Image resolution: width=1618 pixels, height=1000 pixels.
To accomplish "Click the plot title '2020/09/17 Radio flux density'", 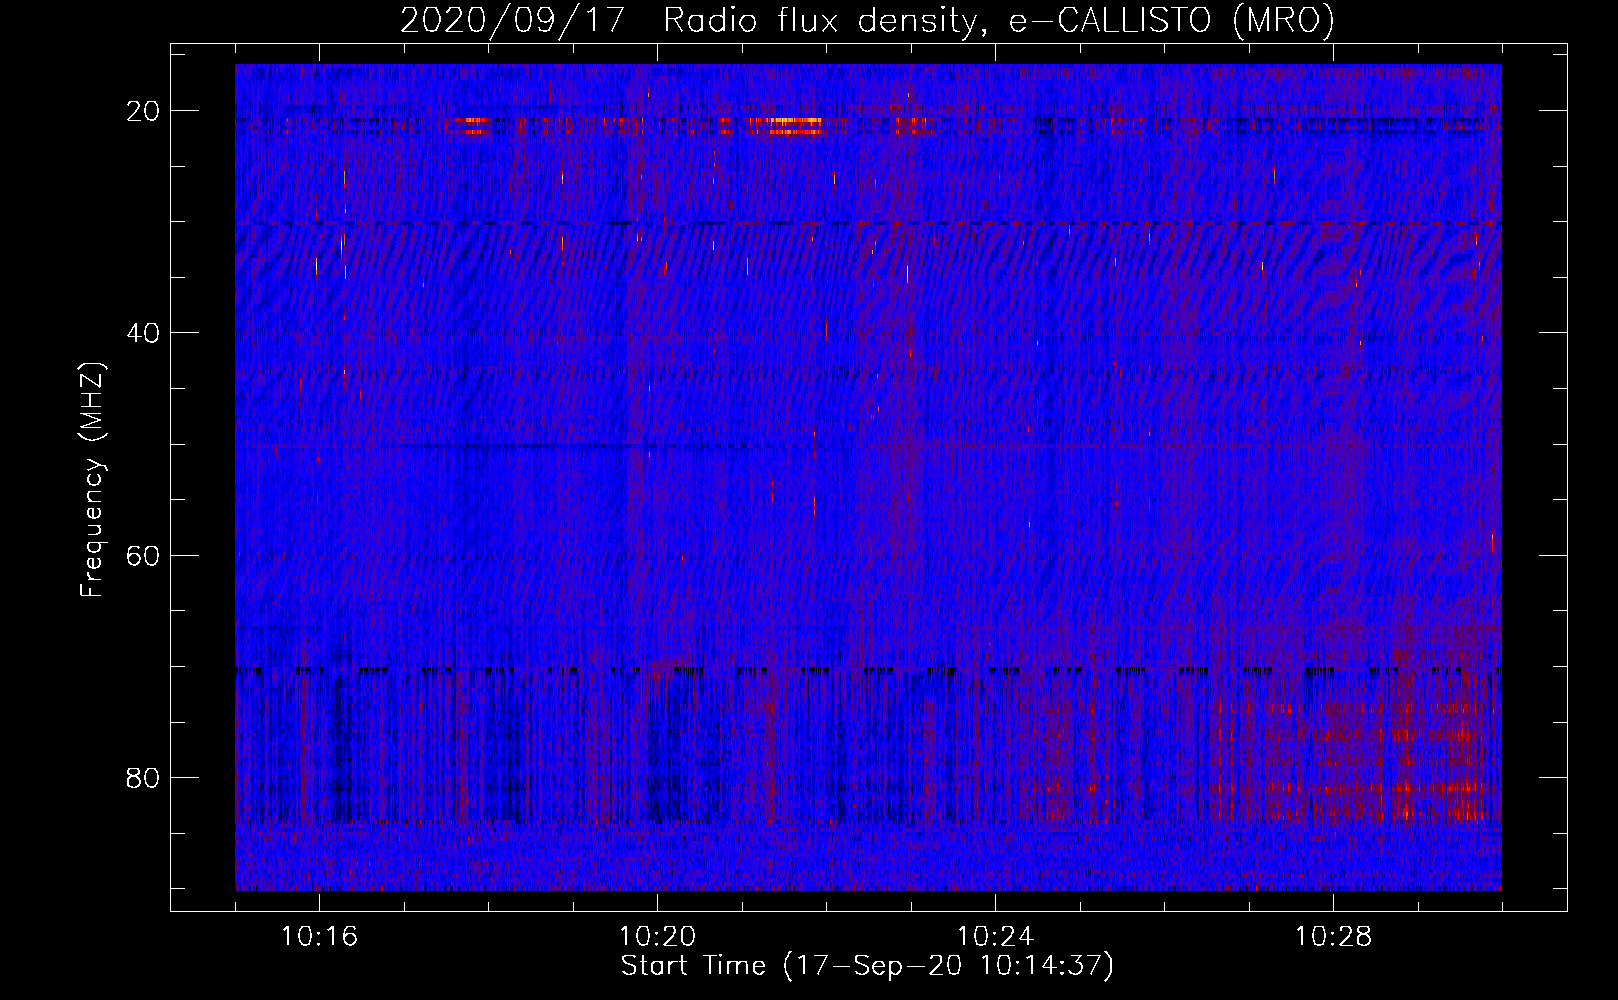I will coord(867,20).
